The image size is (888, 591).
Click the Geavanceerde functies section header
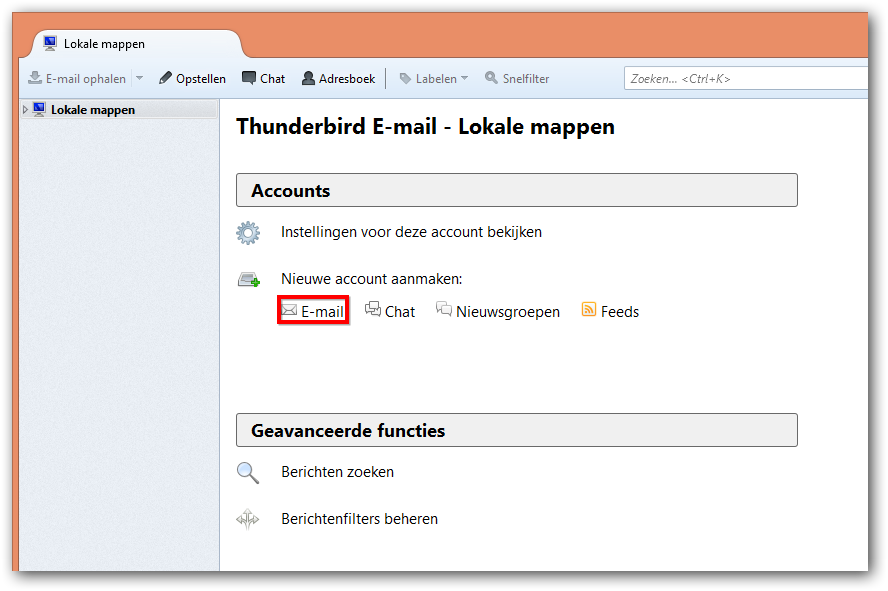coord(516,430)
